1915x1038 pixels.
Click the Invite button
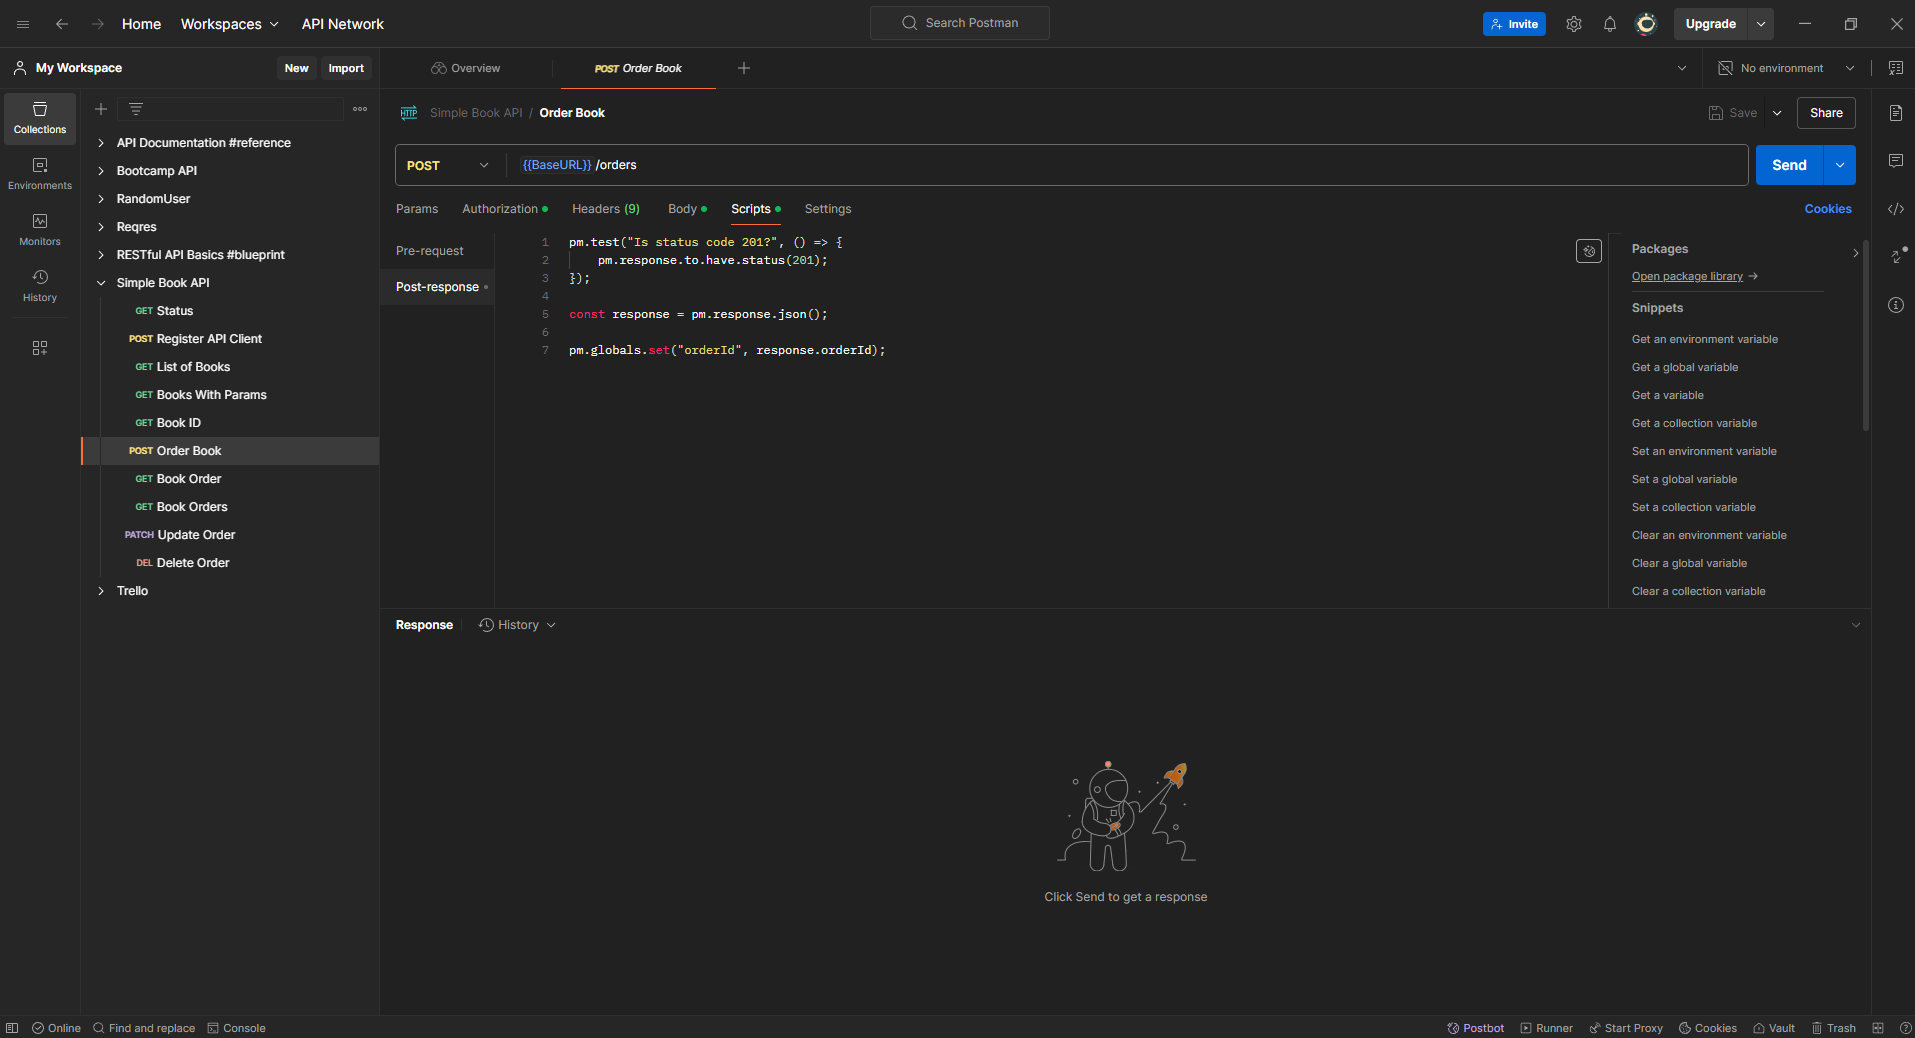(x=1514, y=24)
